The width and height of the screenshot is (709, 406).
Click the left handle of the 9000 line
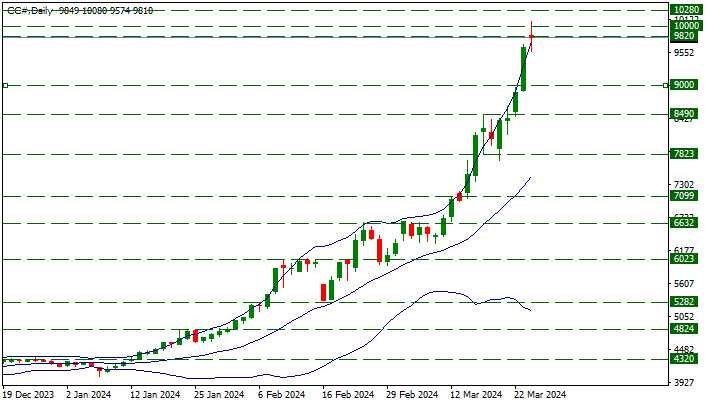point(5,85)
